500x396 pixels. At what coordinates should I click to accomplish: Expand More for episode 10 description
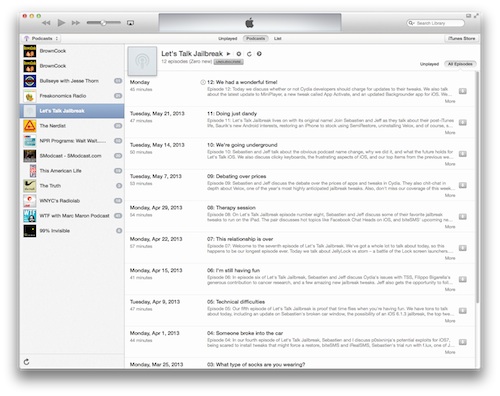point(450,164)
